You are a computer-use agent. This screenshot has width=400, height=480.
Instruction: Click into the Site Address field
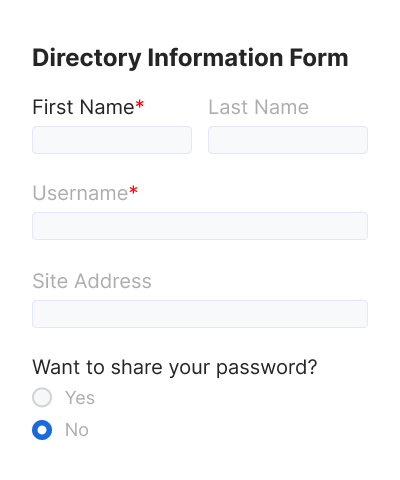[x=200, y=314]
